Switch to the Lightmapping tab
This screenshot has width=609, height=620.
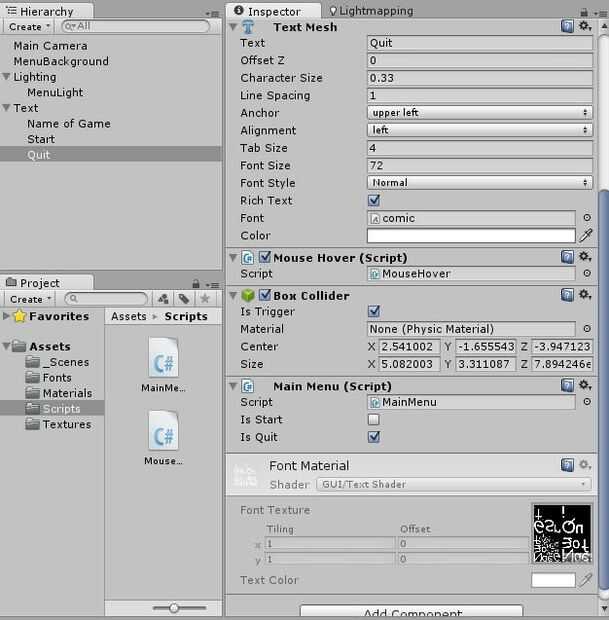[371, 11]
